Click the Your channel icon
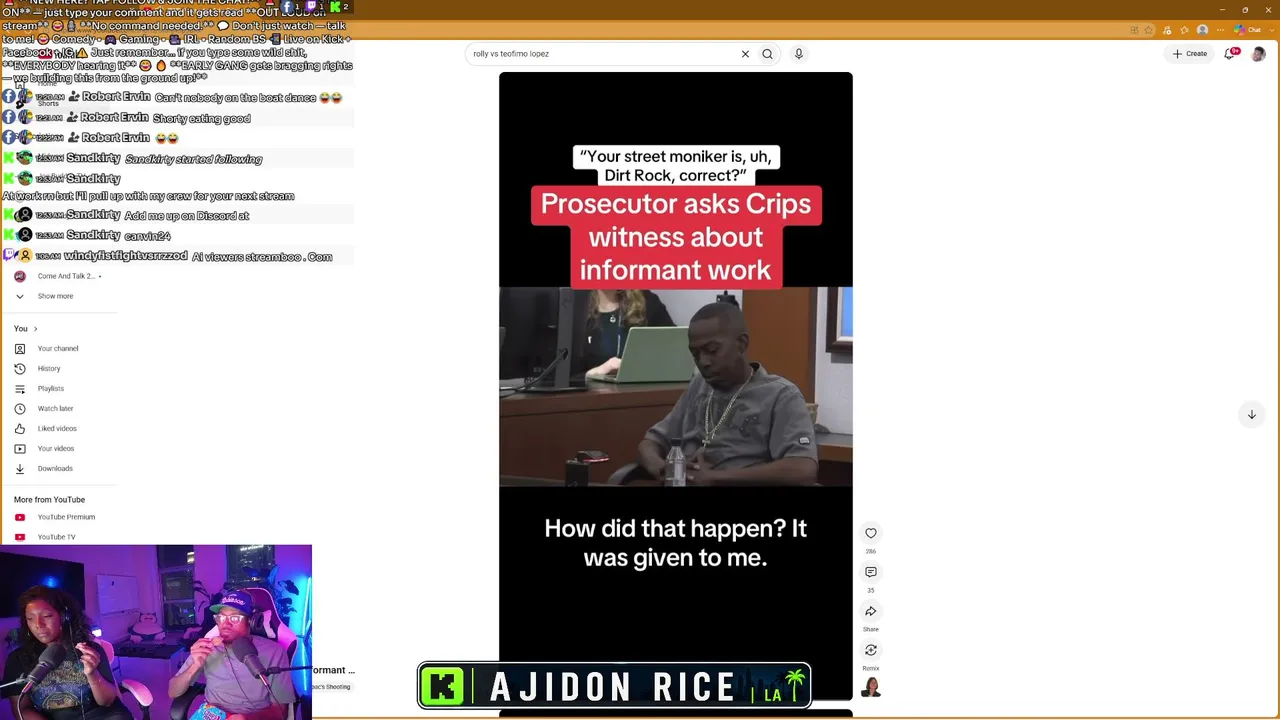 [x=20, y=349]
